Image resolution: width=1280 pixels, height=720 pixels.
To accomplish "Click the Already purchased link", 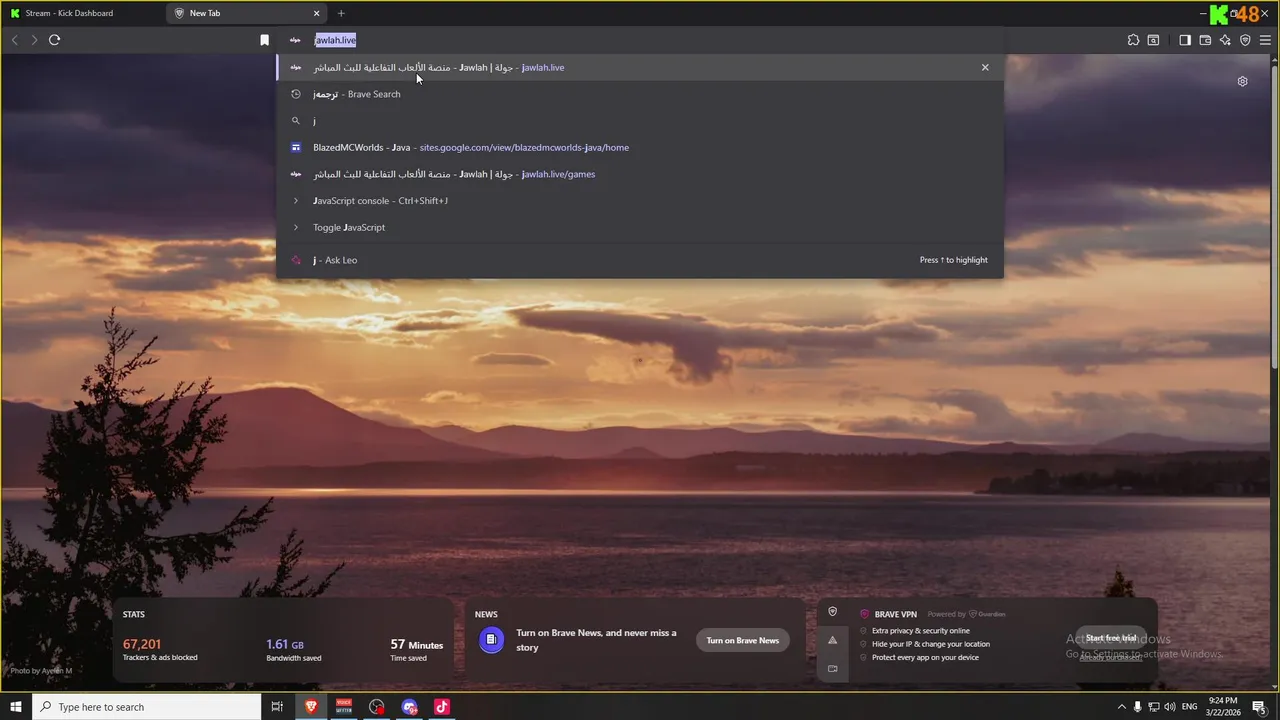I will (x=1111, y=657).
